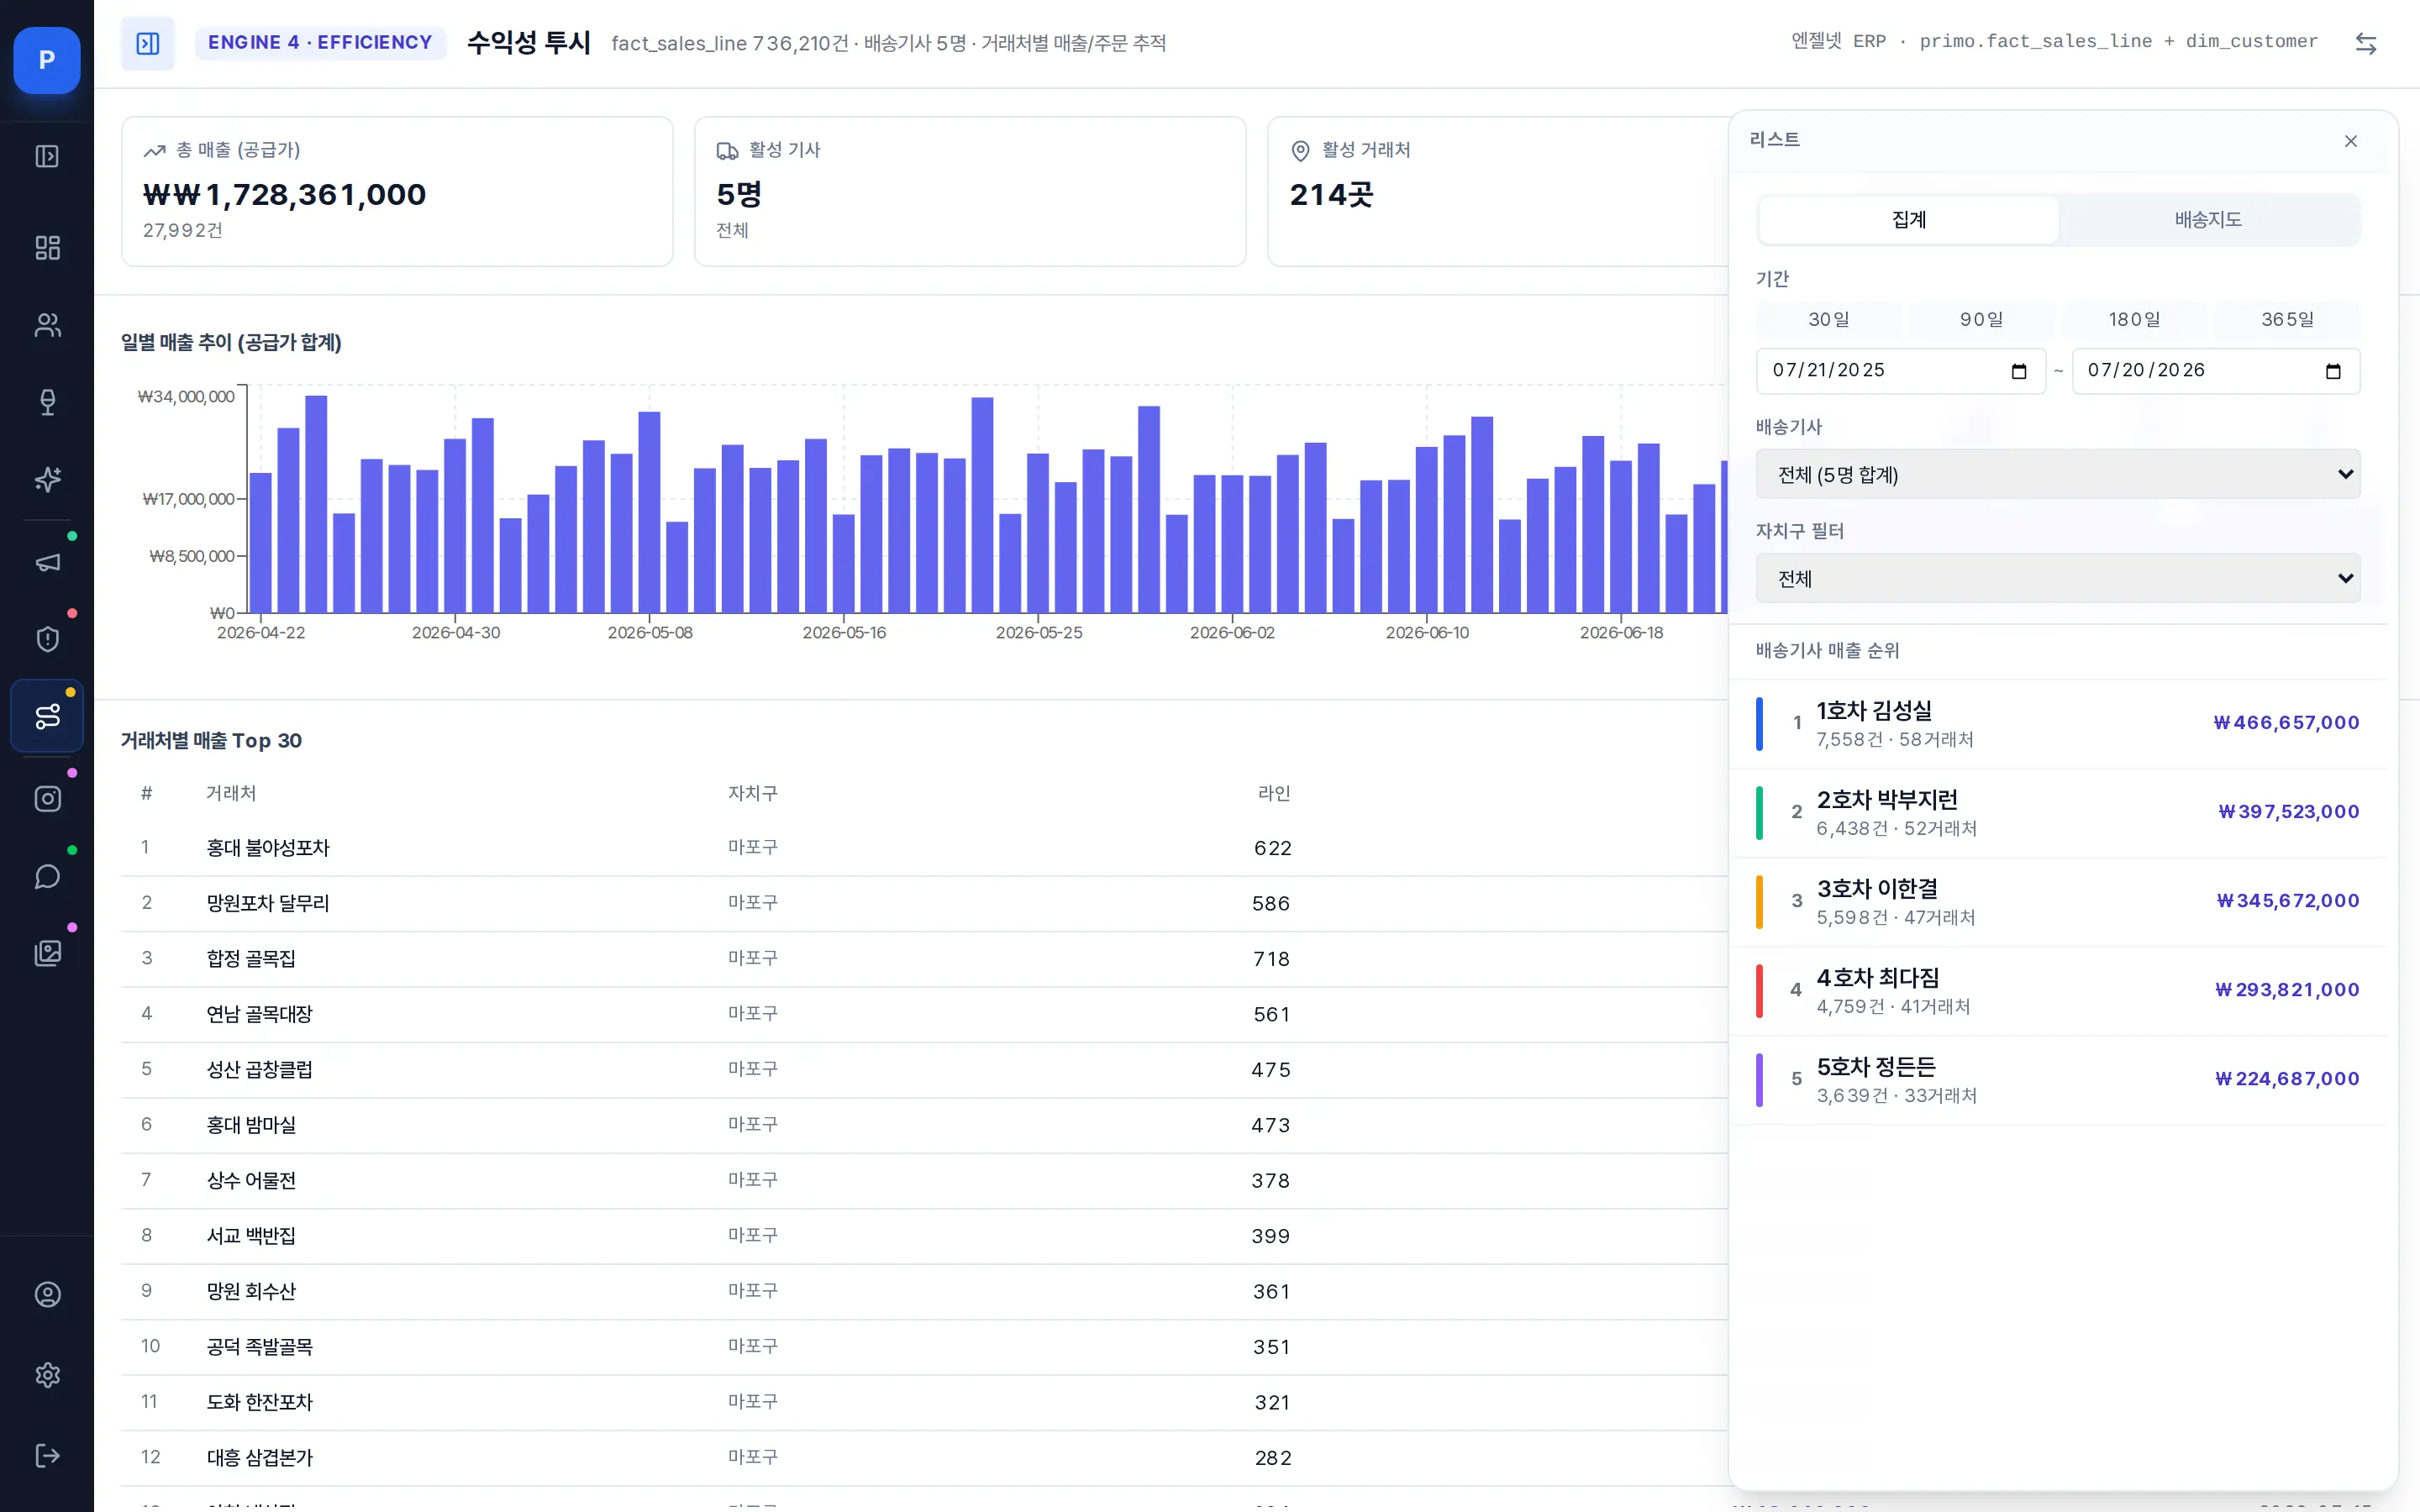2420x1512 pixels.
Task: Select the 90일 period button
Action: pyautogui.click(x=1981, y=320)
